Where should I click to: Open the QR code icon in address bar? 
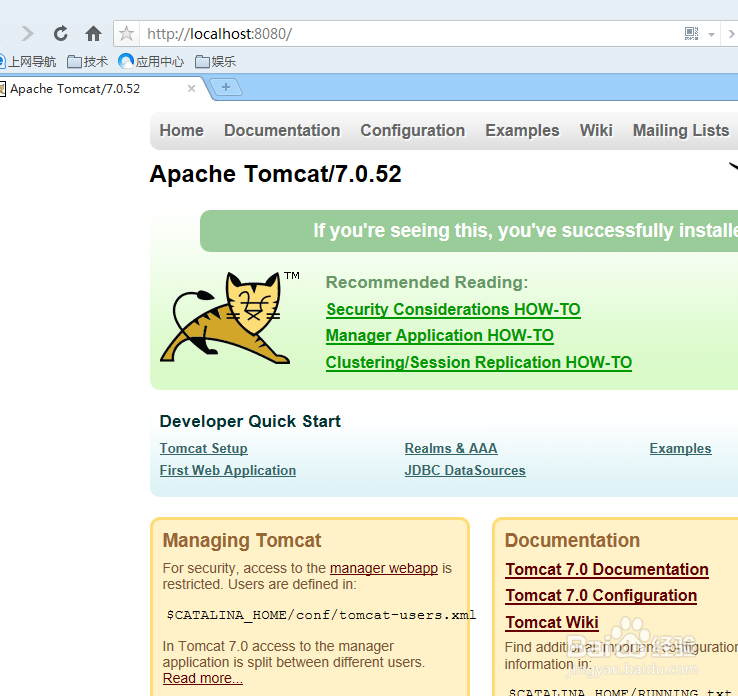coord(691,33)
